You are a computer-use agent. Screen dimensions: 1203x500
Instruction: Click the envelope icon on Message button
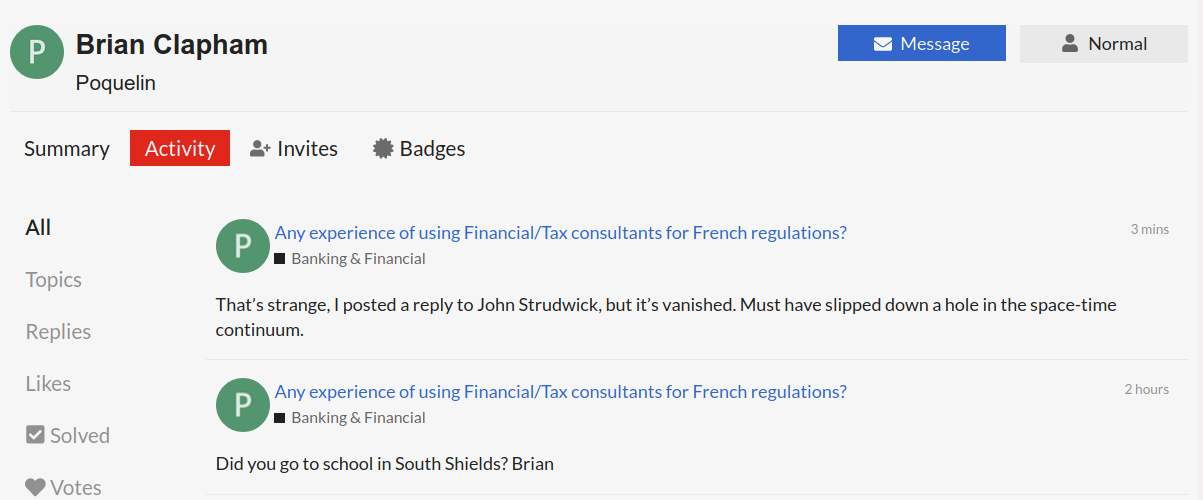click(882, 44)
